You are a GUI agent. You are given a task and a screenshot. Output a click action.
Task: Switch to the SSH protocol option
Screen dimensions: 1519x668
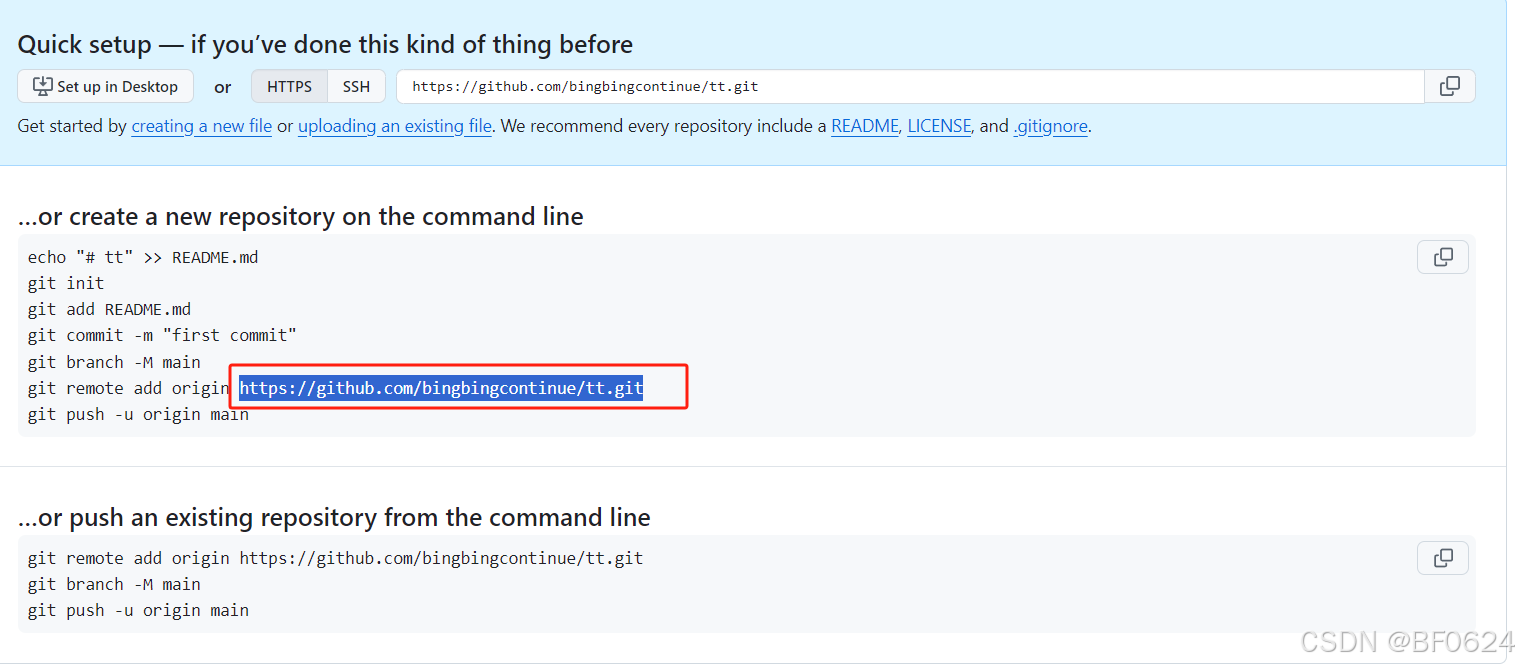coord(356,86)
